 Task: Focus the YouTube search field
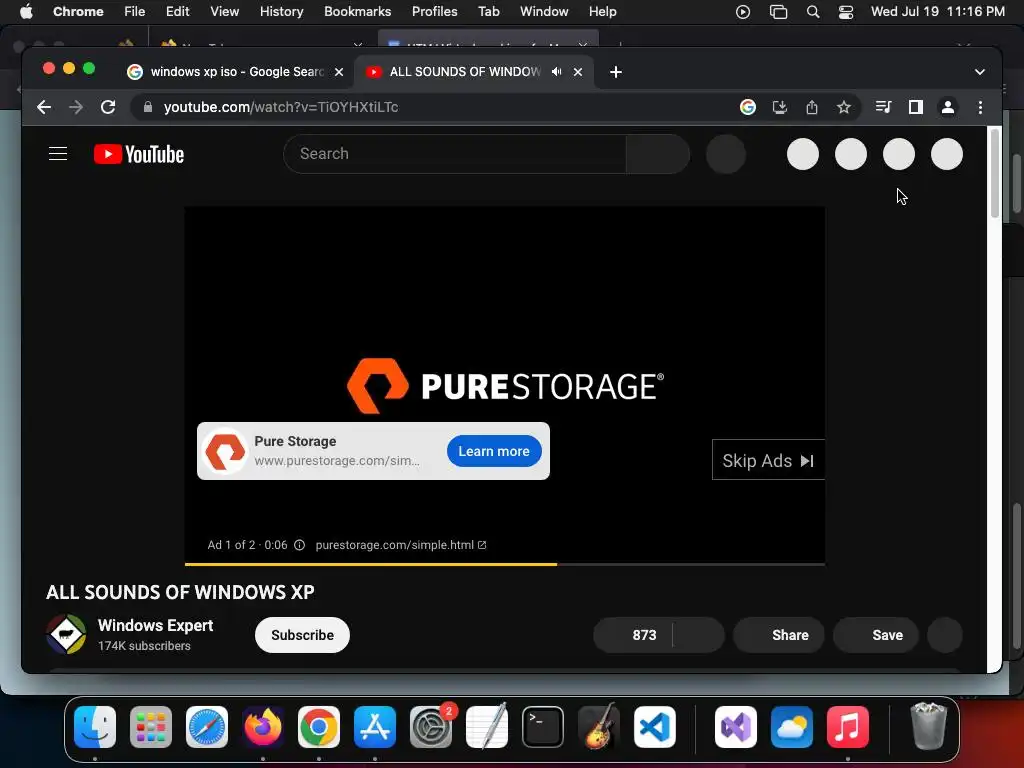point(455,154)
